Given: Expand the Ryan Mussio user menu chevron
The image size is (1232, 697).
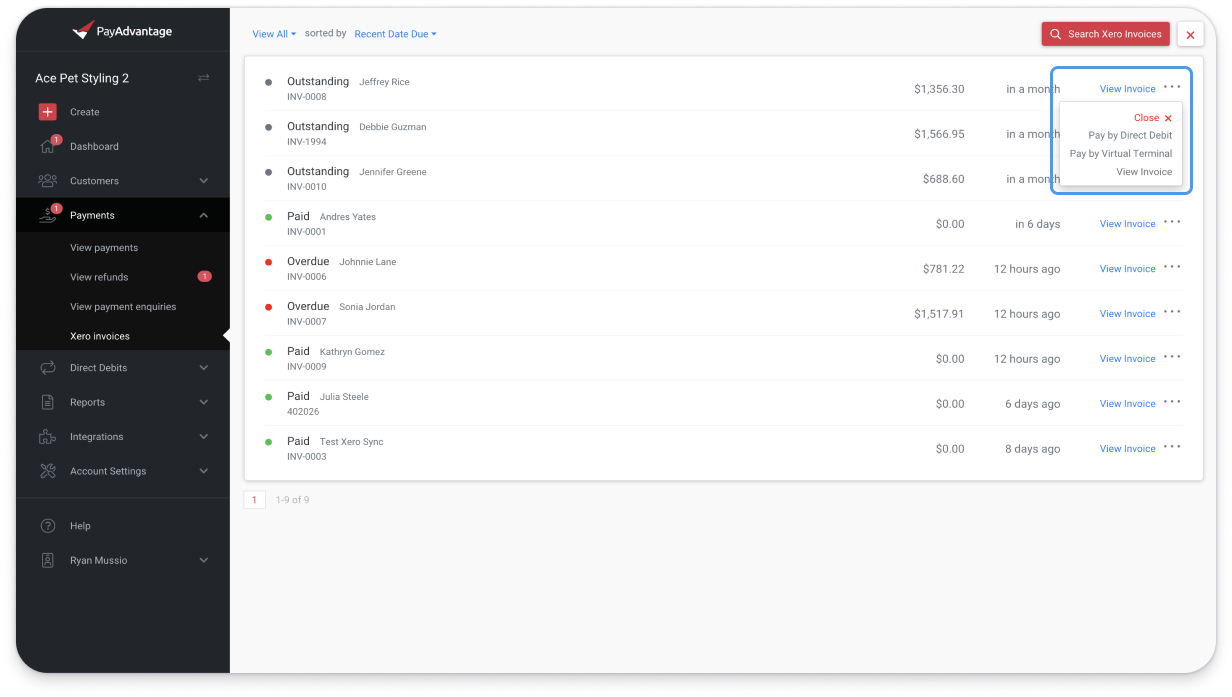Looking at the screenshot, I should pos(204,560).
